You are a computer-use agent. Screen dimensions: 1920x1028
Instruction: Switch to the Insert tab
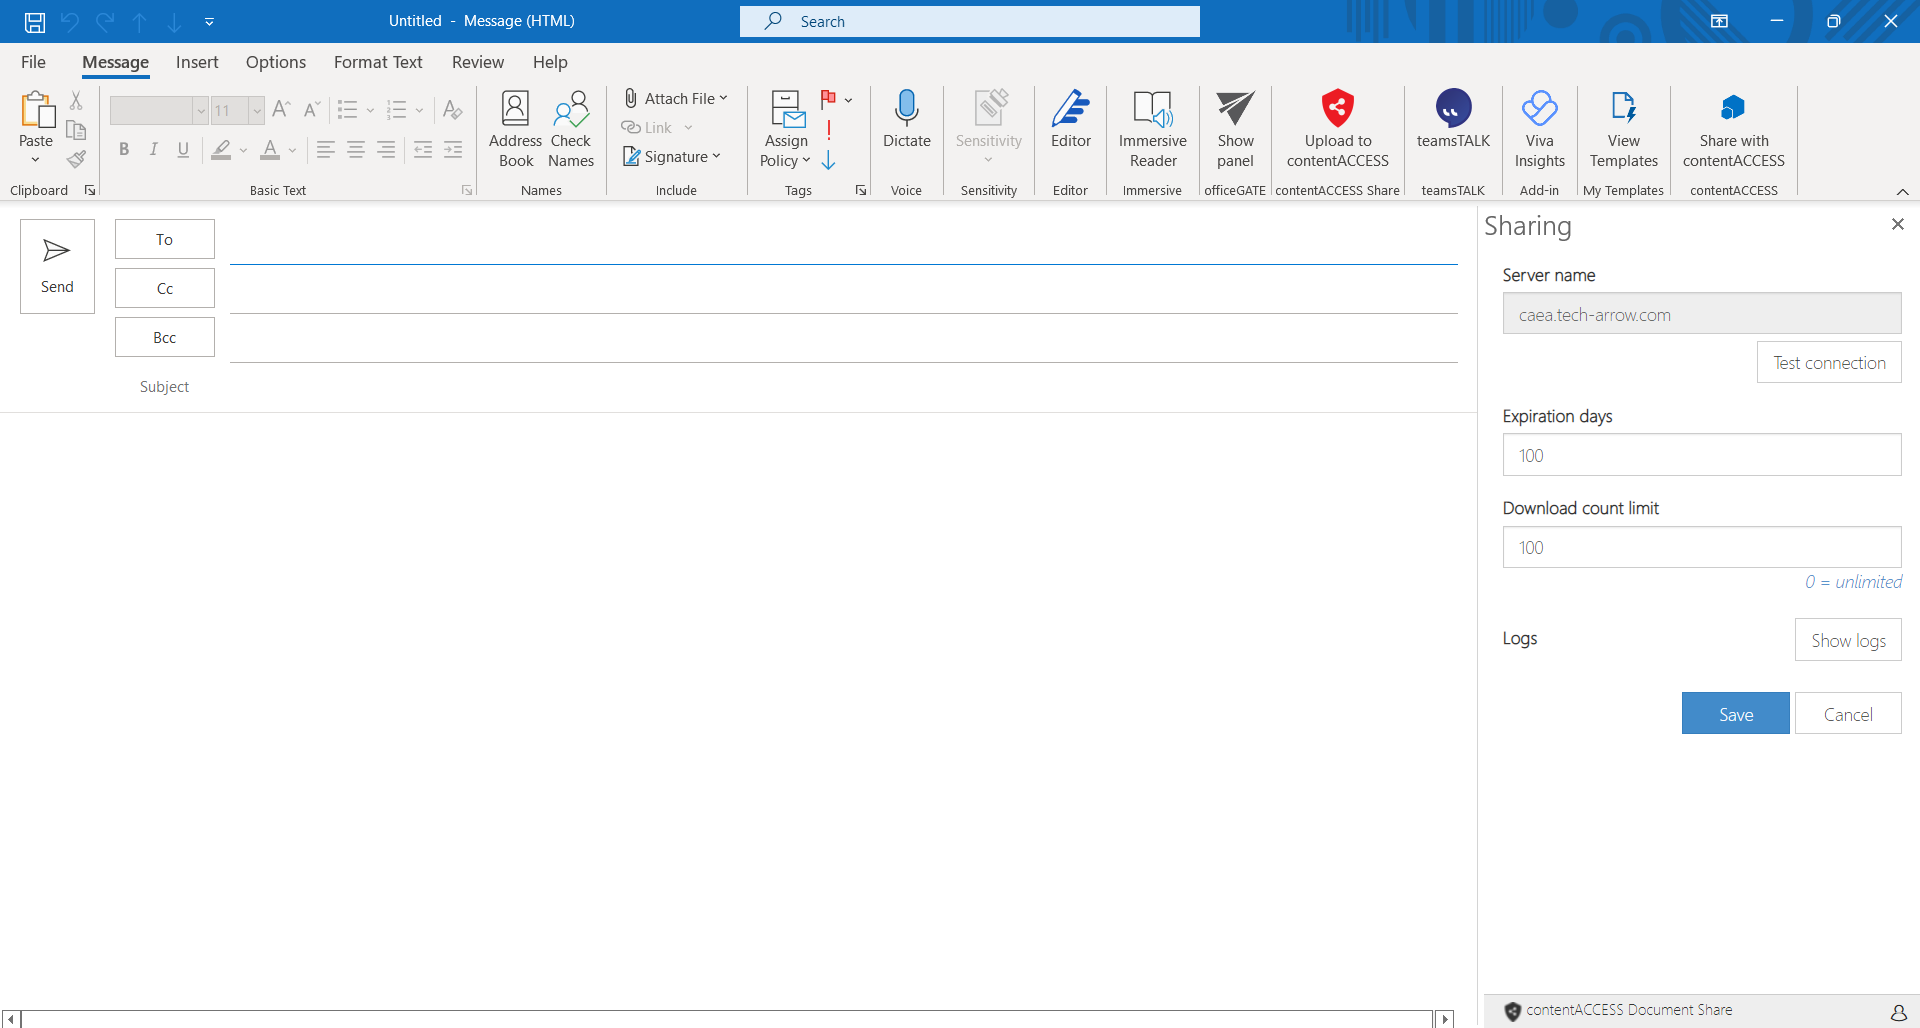click(x=197, y=62)
